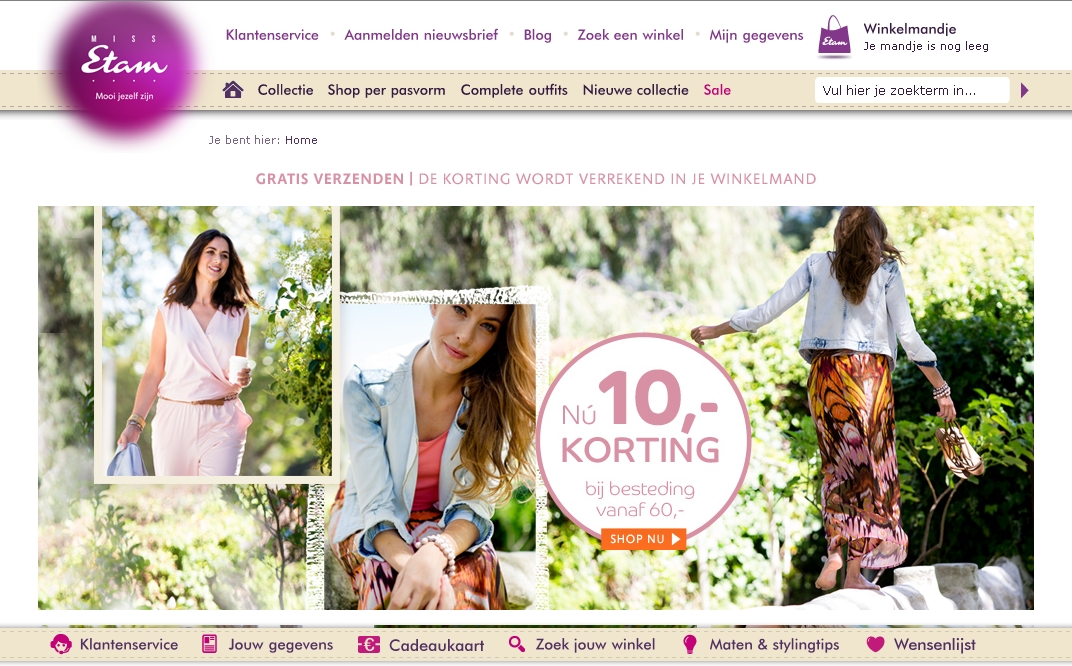The image size is (1072, 666).
Task: Select Nieuwe collectie in navigation
Action: (x=635, y=90)
